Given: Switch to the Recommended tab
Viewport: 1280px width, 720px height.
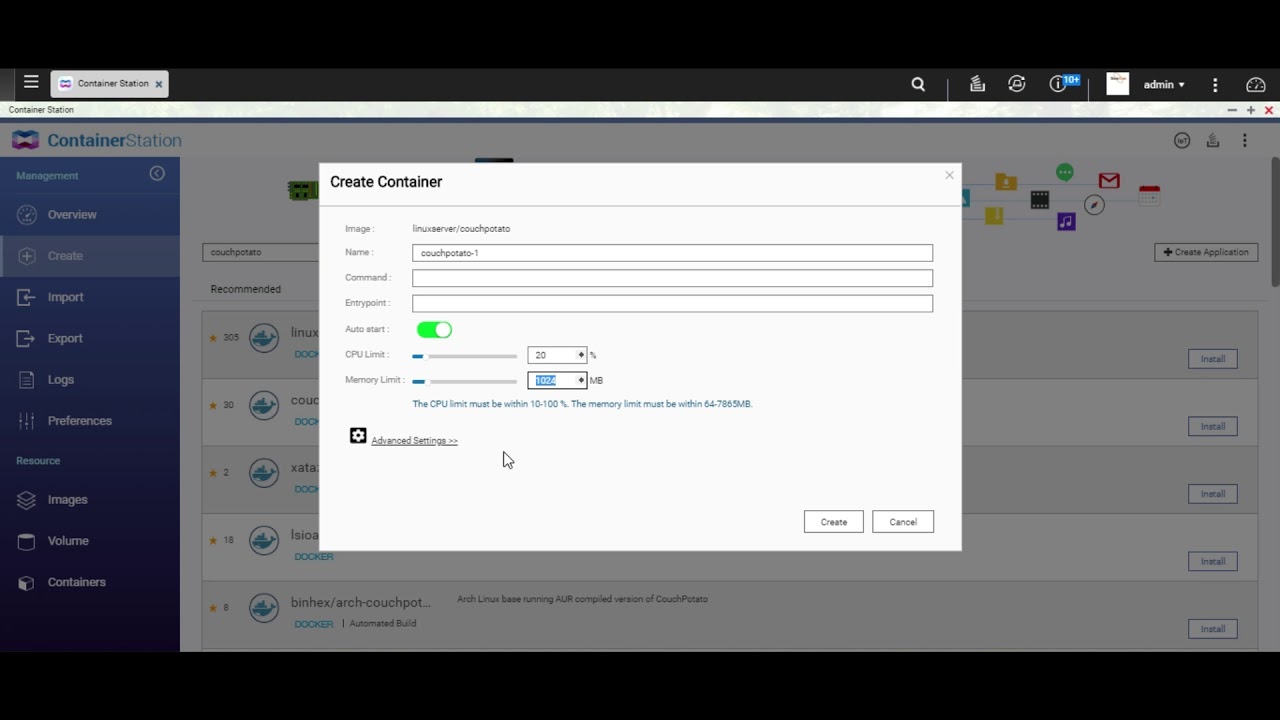Looking at the screenshot, I should click(245, 289).
